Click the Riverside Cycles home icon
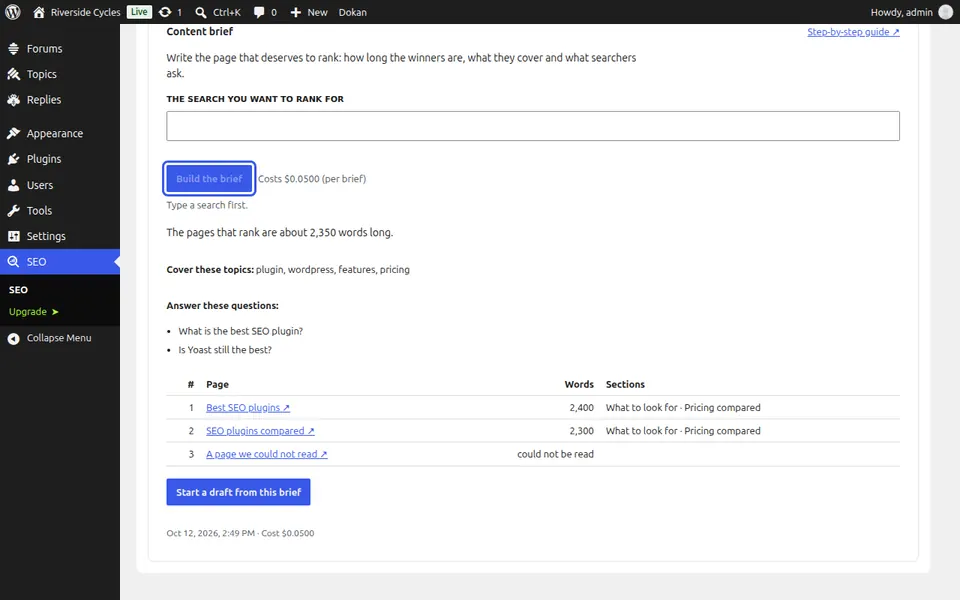960x600 pixels. (x=39, y=12)
